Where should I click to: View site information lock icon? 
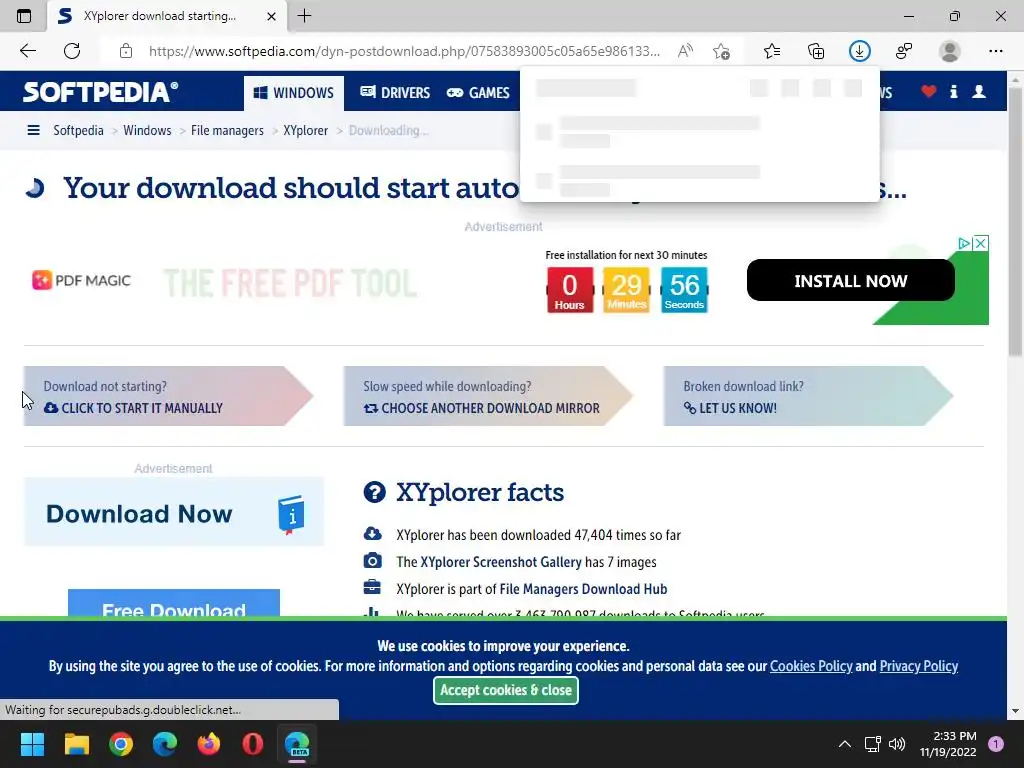(126, 51)
